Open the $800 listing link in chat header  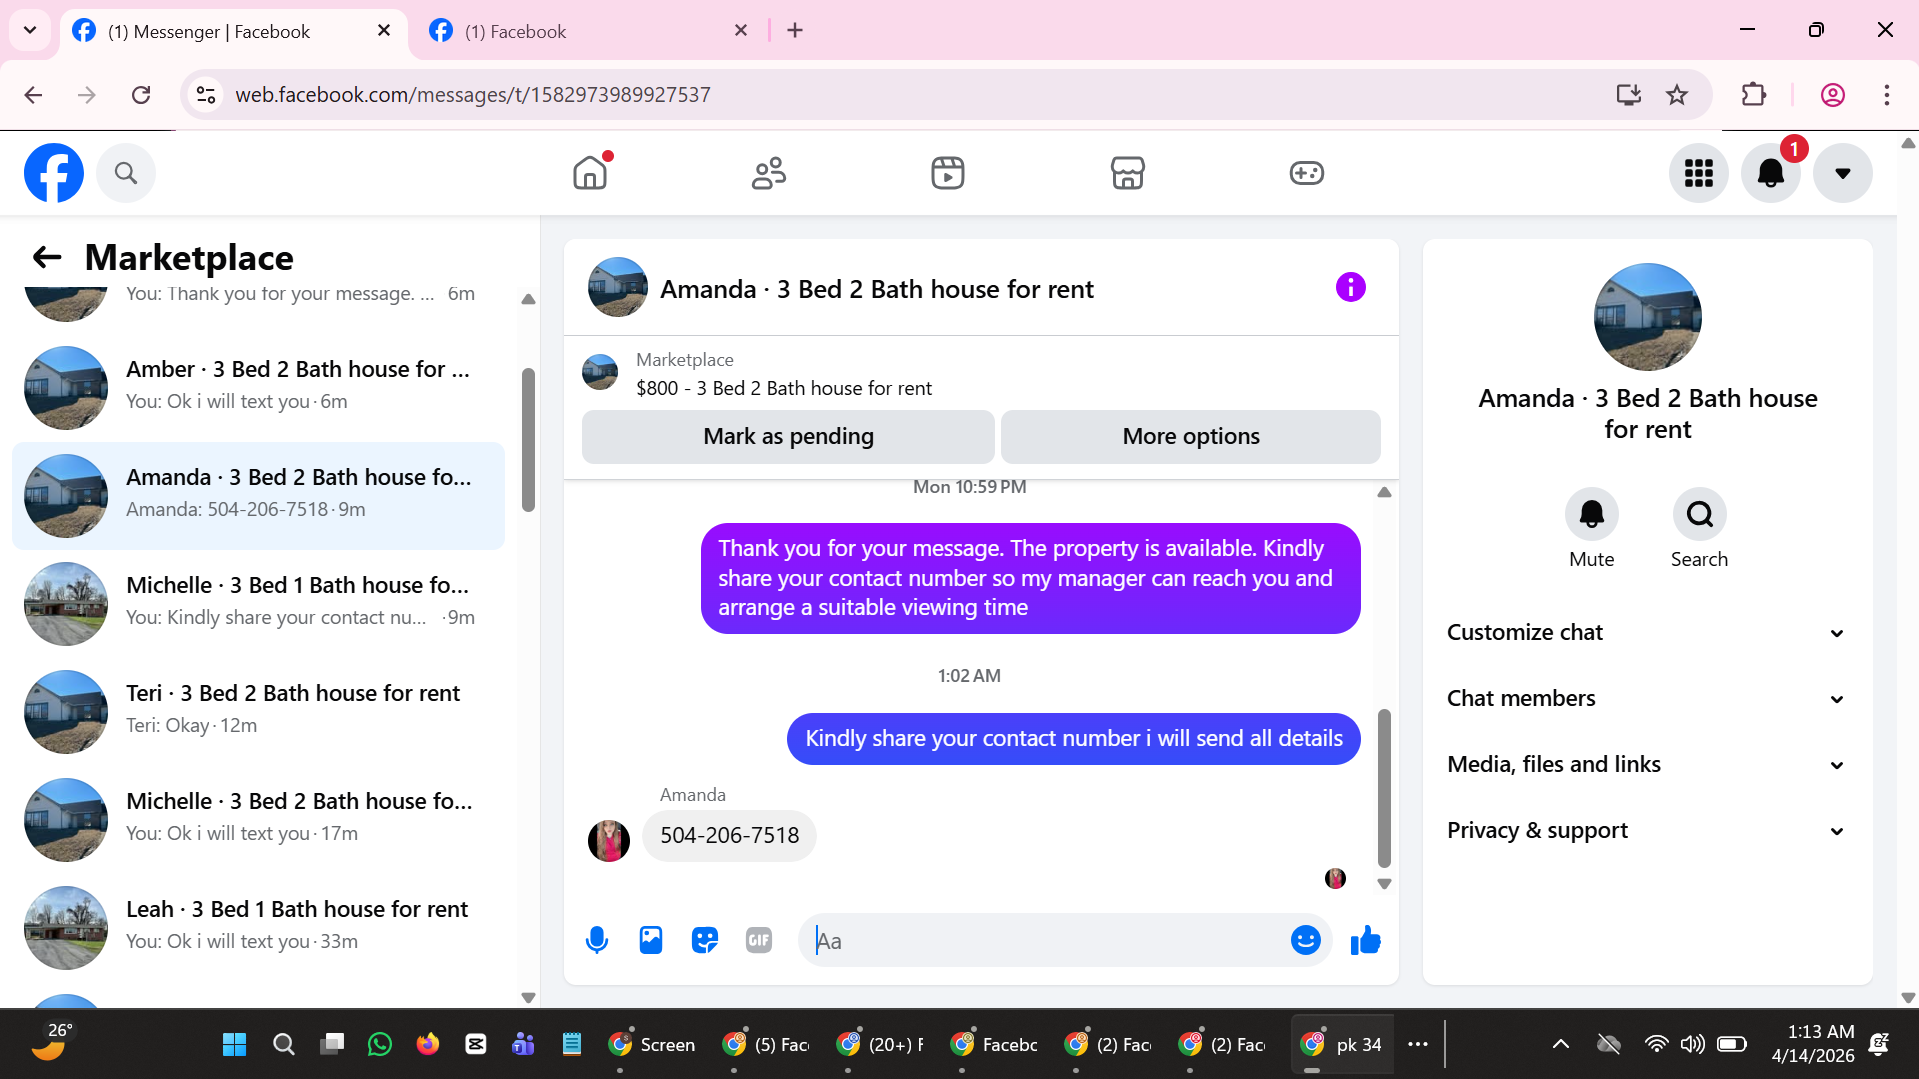[x=784, y=388]
